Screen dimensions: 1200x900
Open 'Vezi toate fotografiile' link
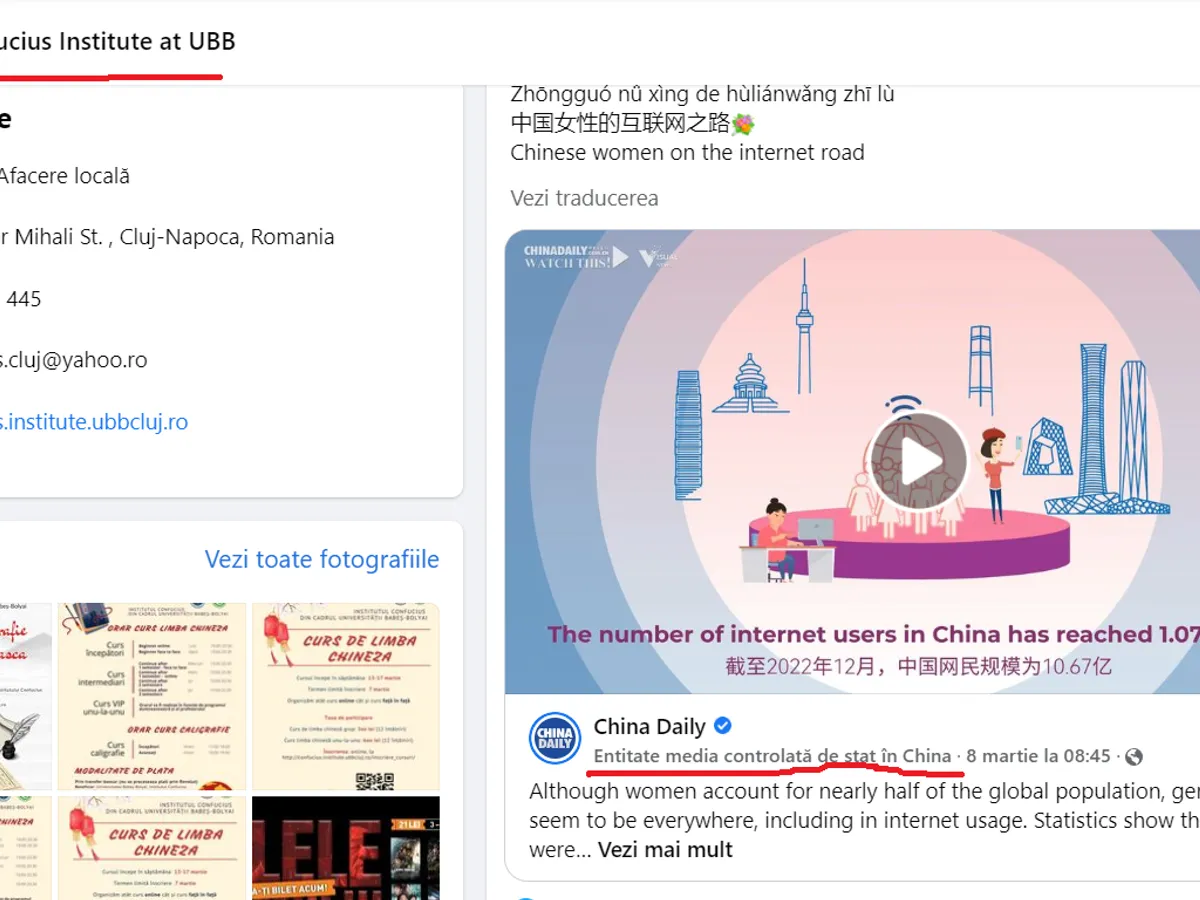point(322,559)
